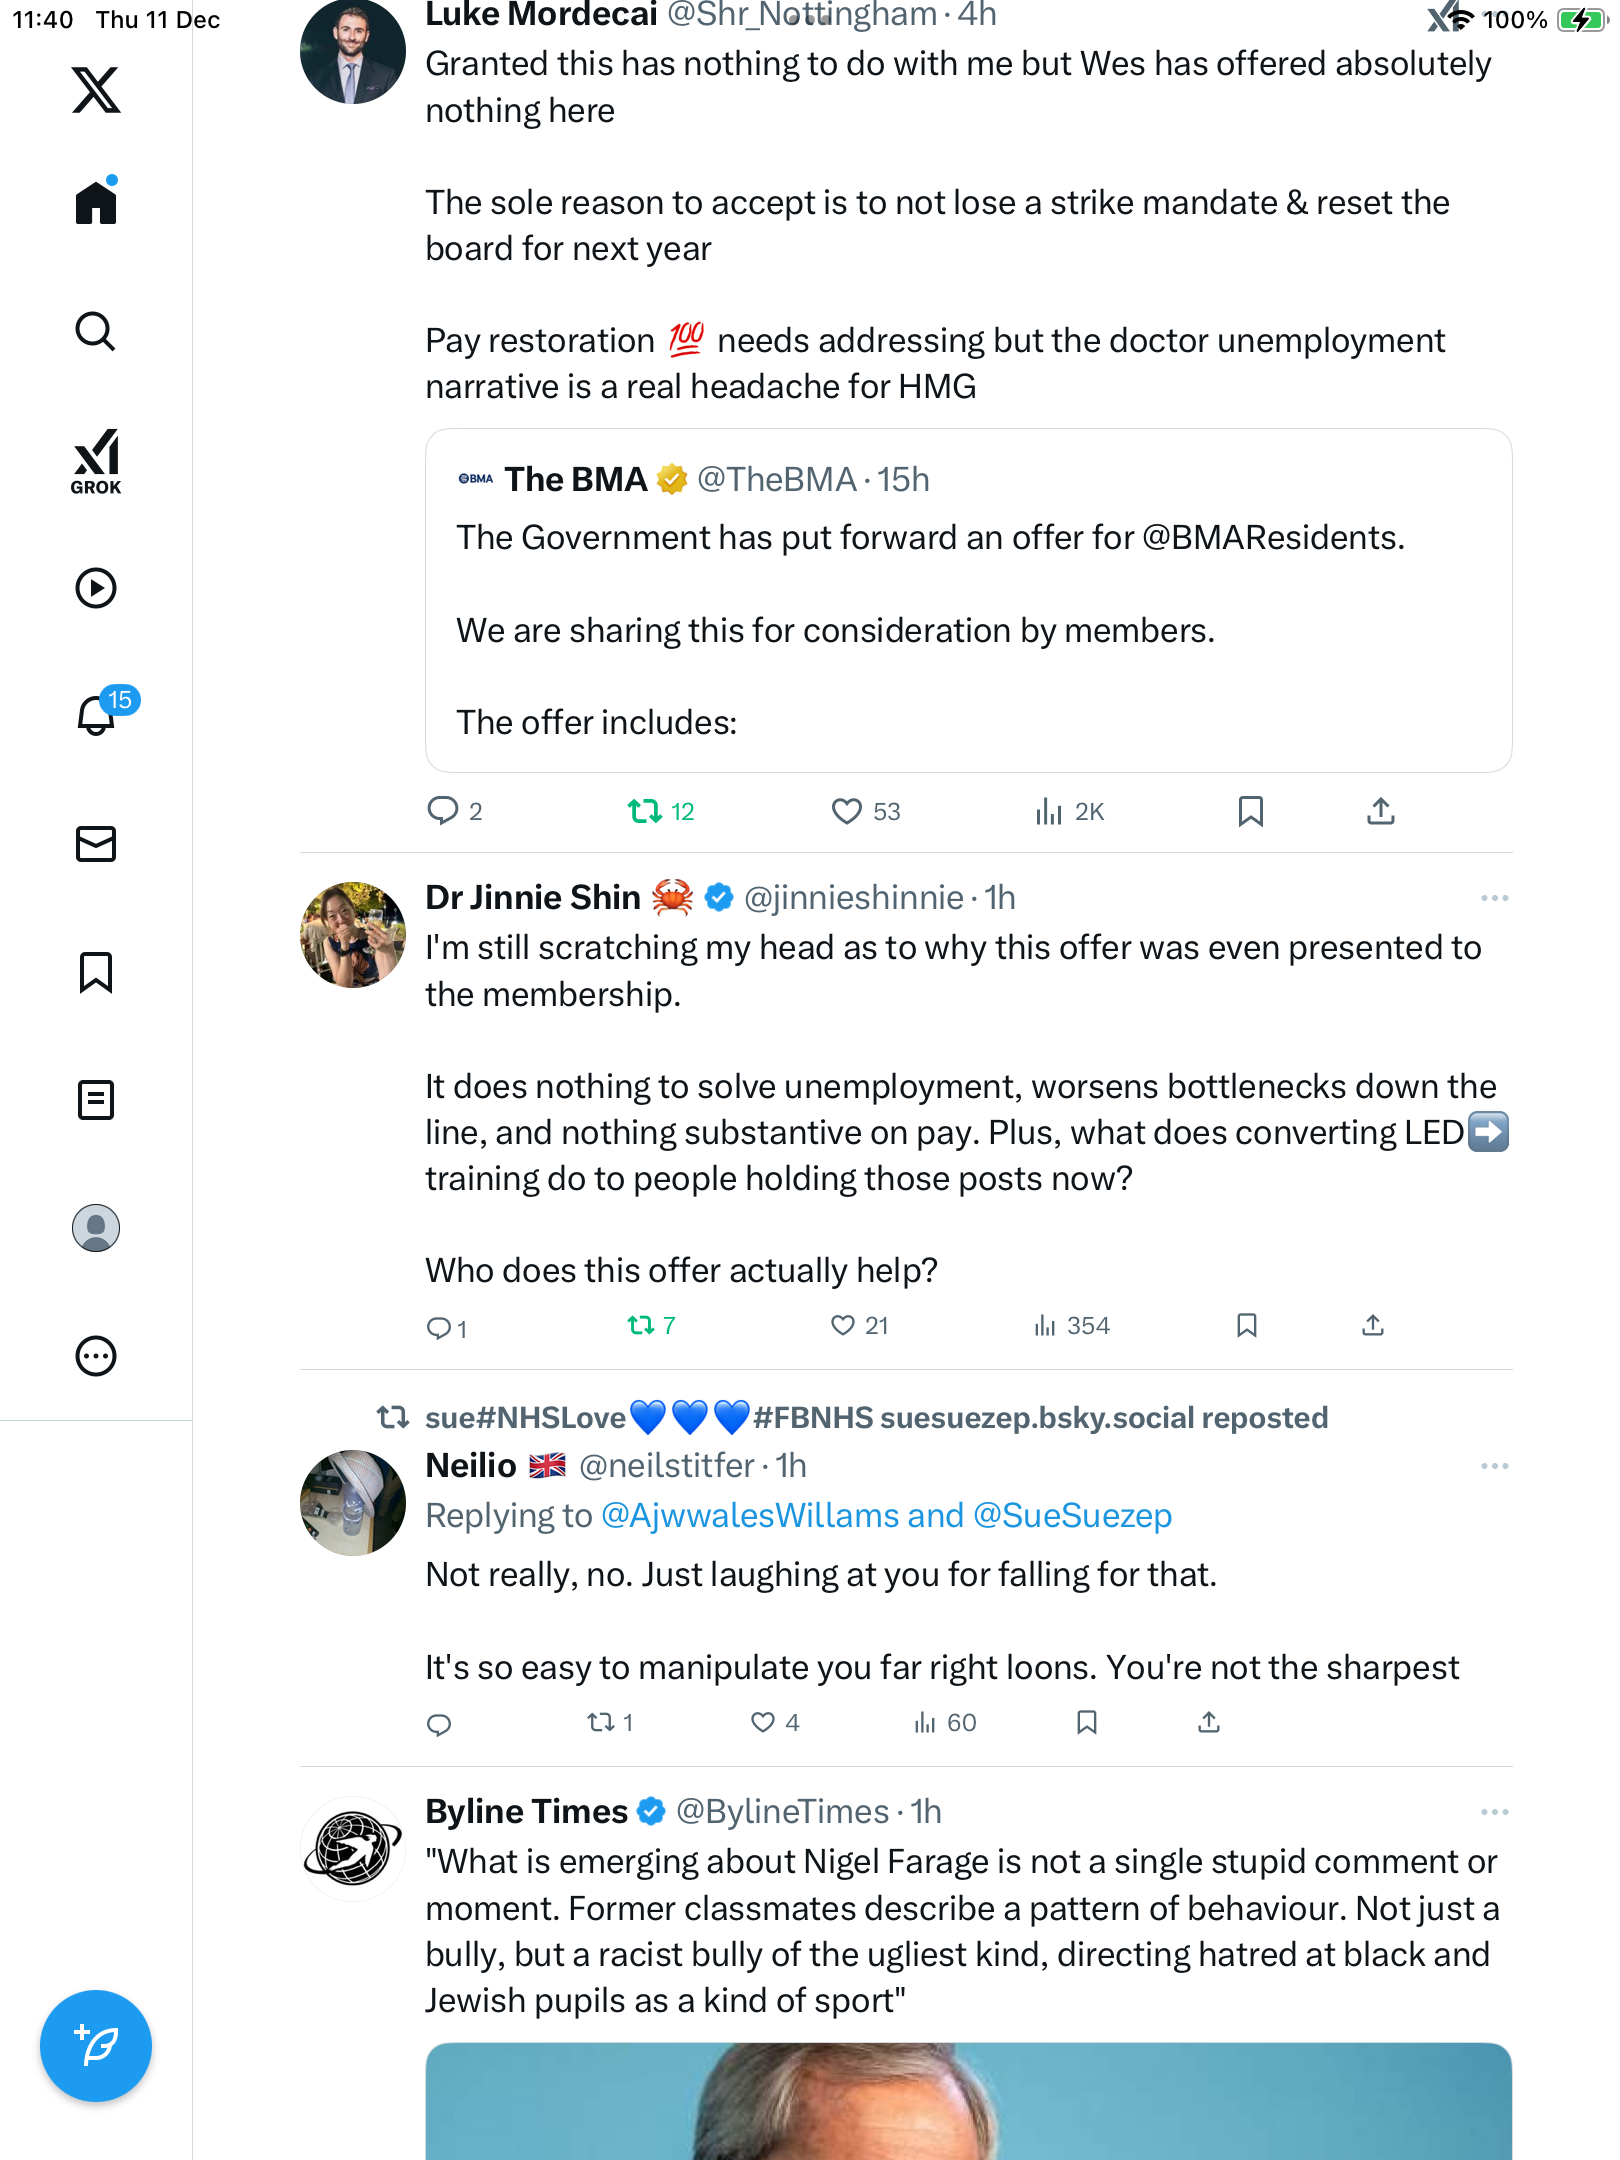The height and width of the screenshot is (2160, 1620).
Task: Share Dr Jinnie Shin's post
Action: [1373, 1326]
